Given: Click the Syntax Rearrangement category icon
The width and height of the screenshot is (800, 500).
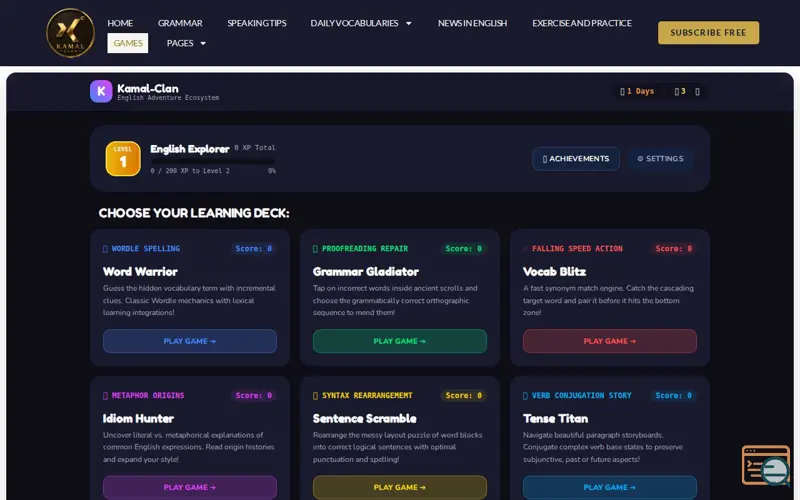Looking at the screenshot, I should pos(315,396).
